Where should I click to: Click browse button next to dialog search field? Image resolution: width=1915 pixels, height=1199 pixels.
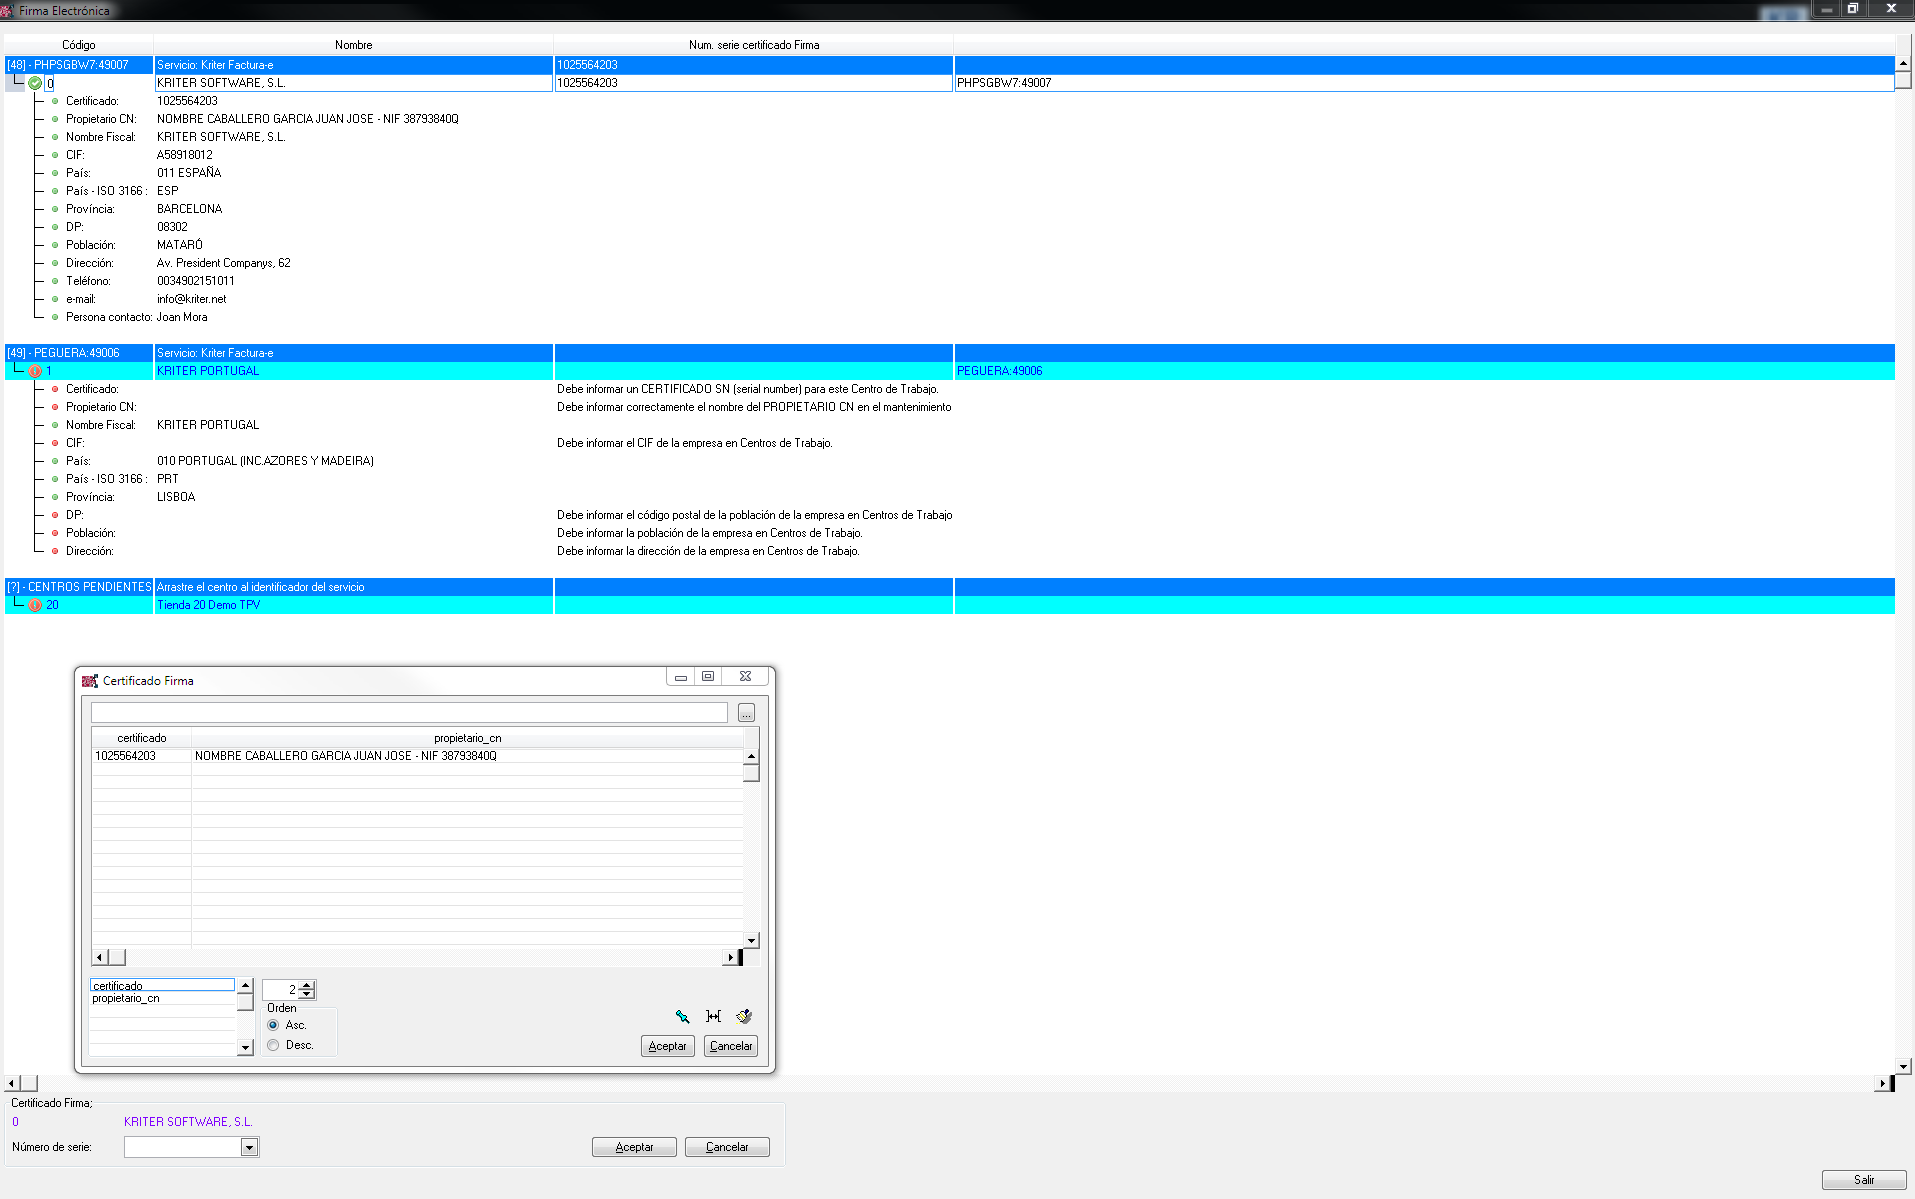tap(746, 713)
